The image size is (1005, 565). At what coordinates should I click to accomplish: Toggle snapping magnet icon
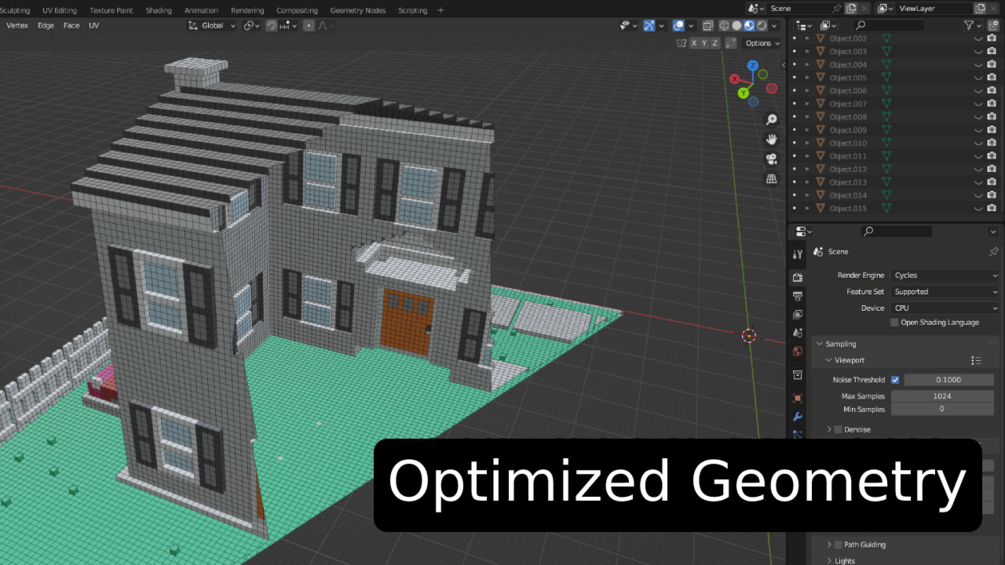[272, 26]
